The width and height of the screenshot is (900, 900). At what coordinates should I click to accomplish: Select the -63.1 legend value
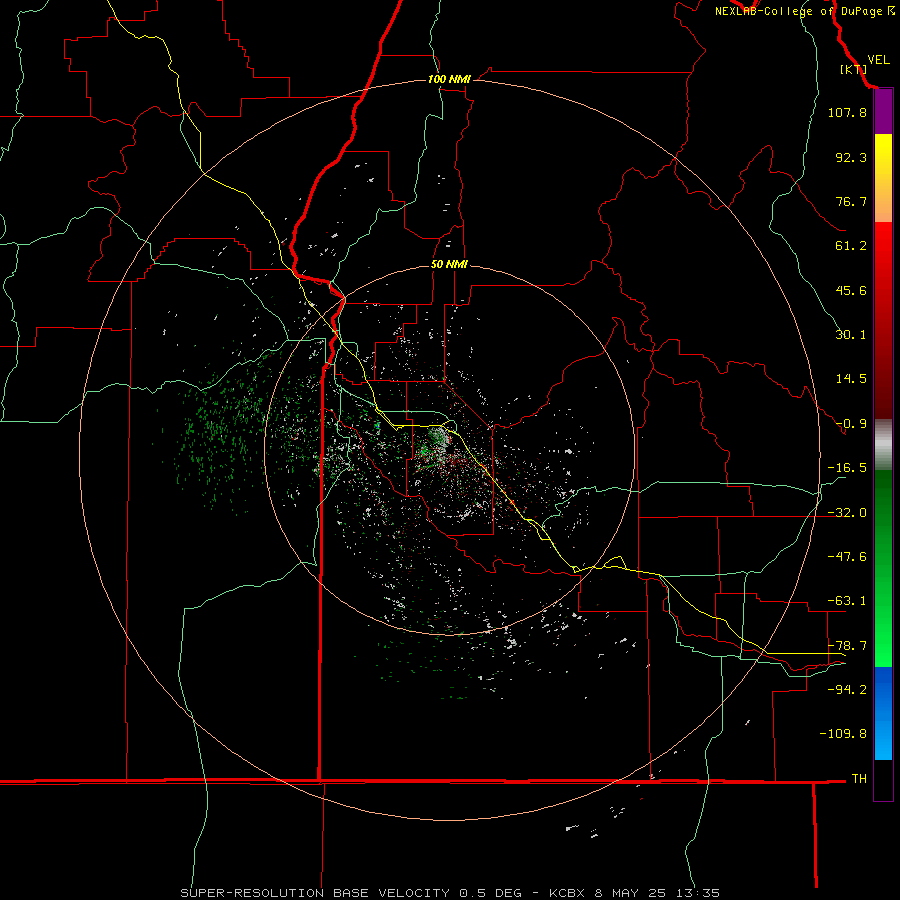pyautogui.click(x=847, y=601)
